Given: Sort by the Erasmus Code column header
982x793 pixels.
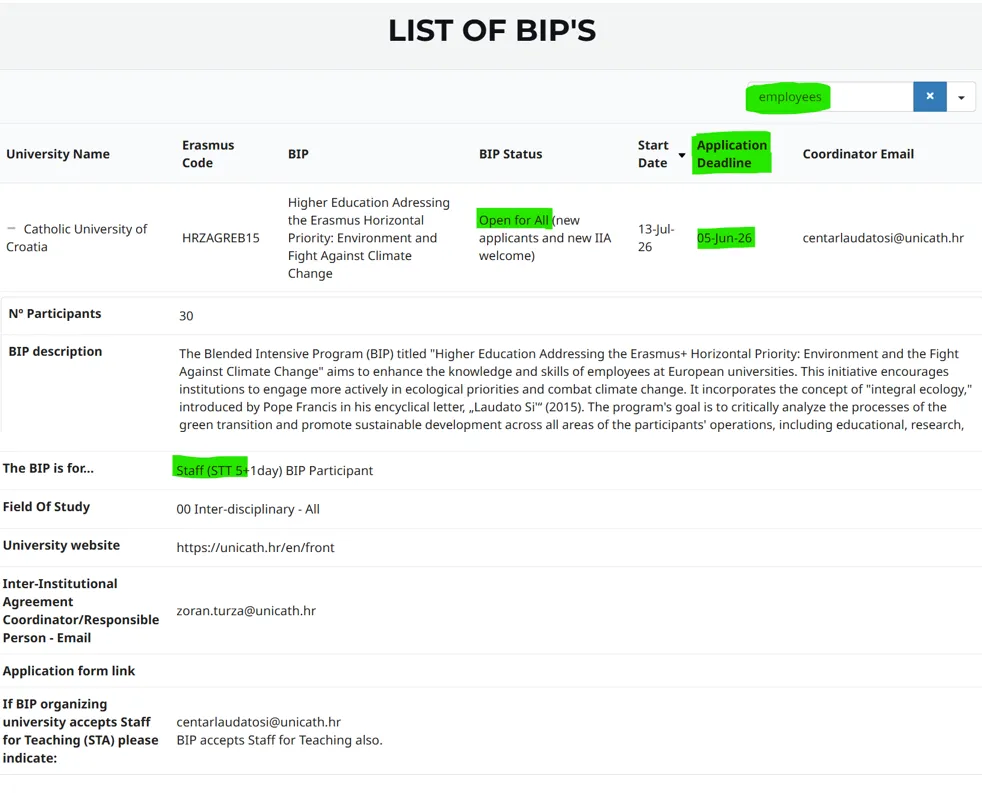Looking at the screenshot, I should tap(208, 154).
